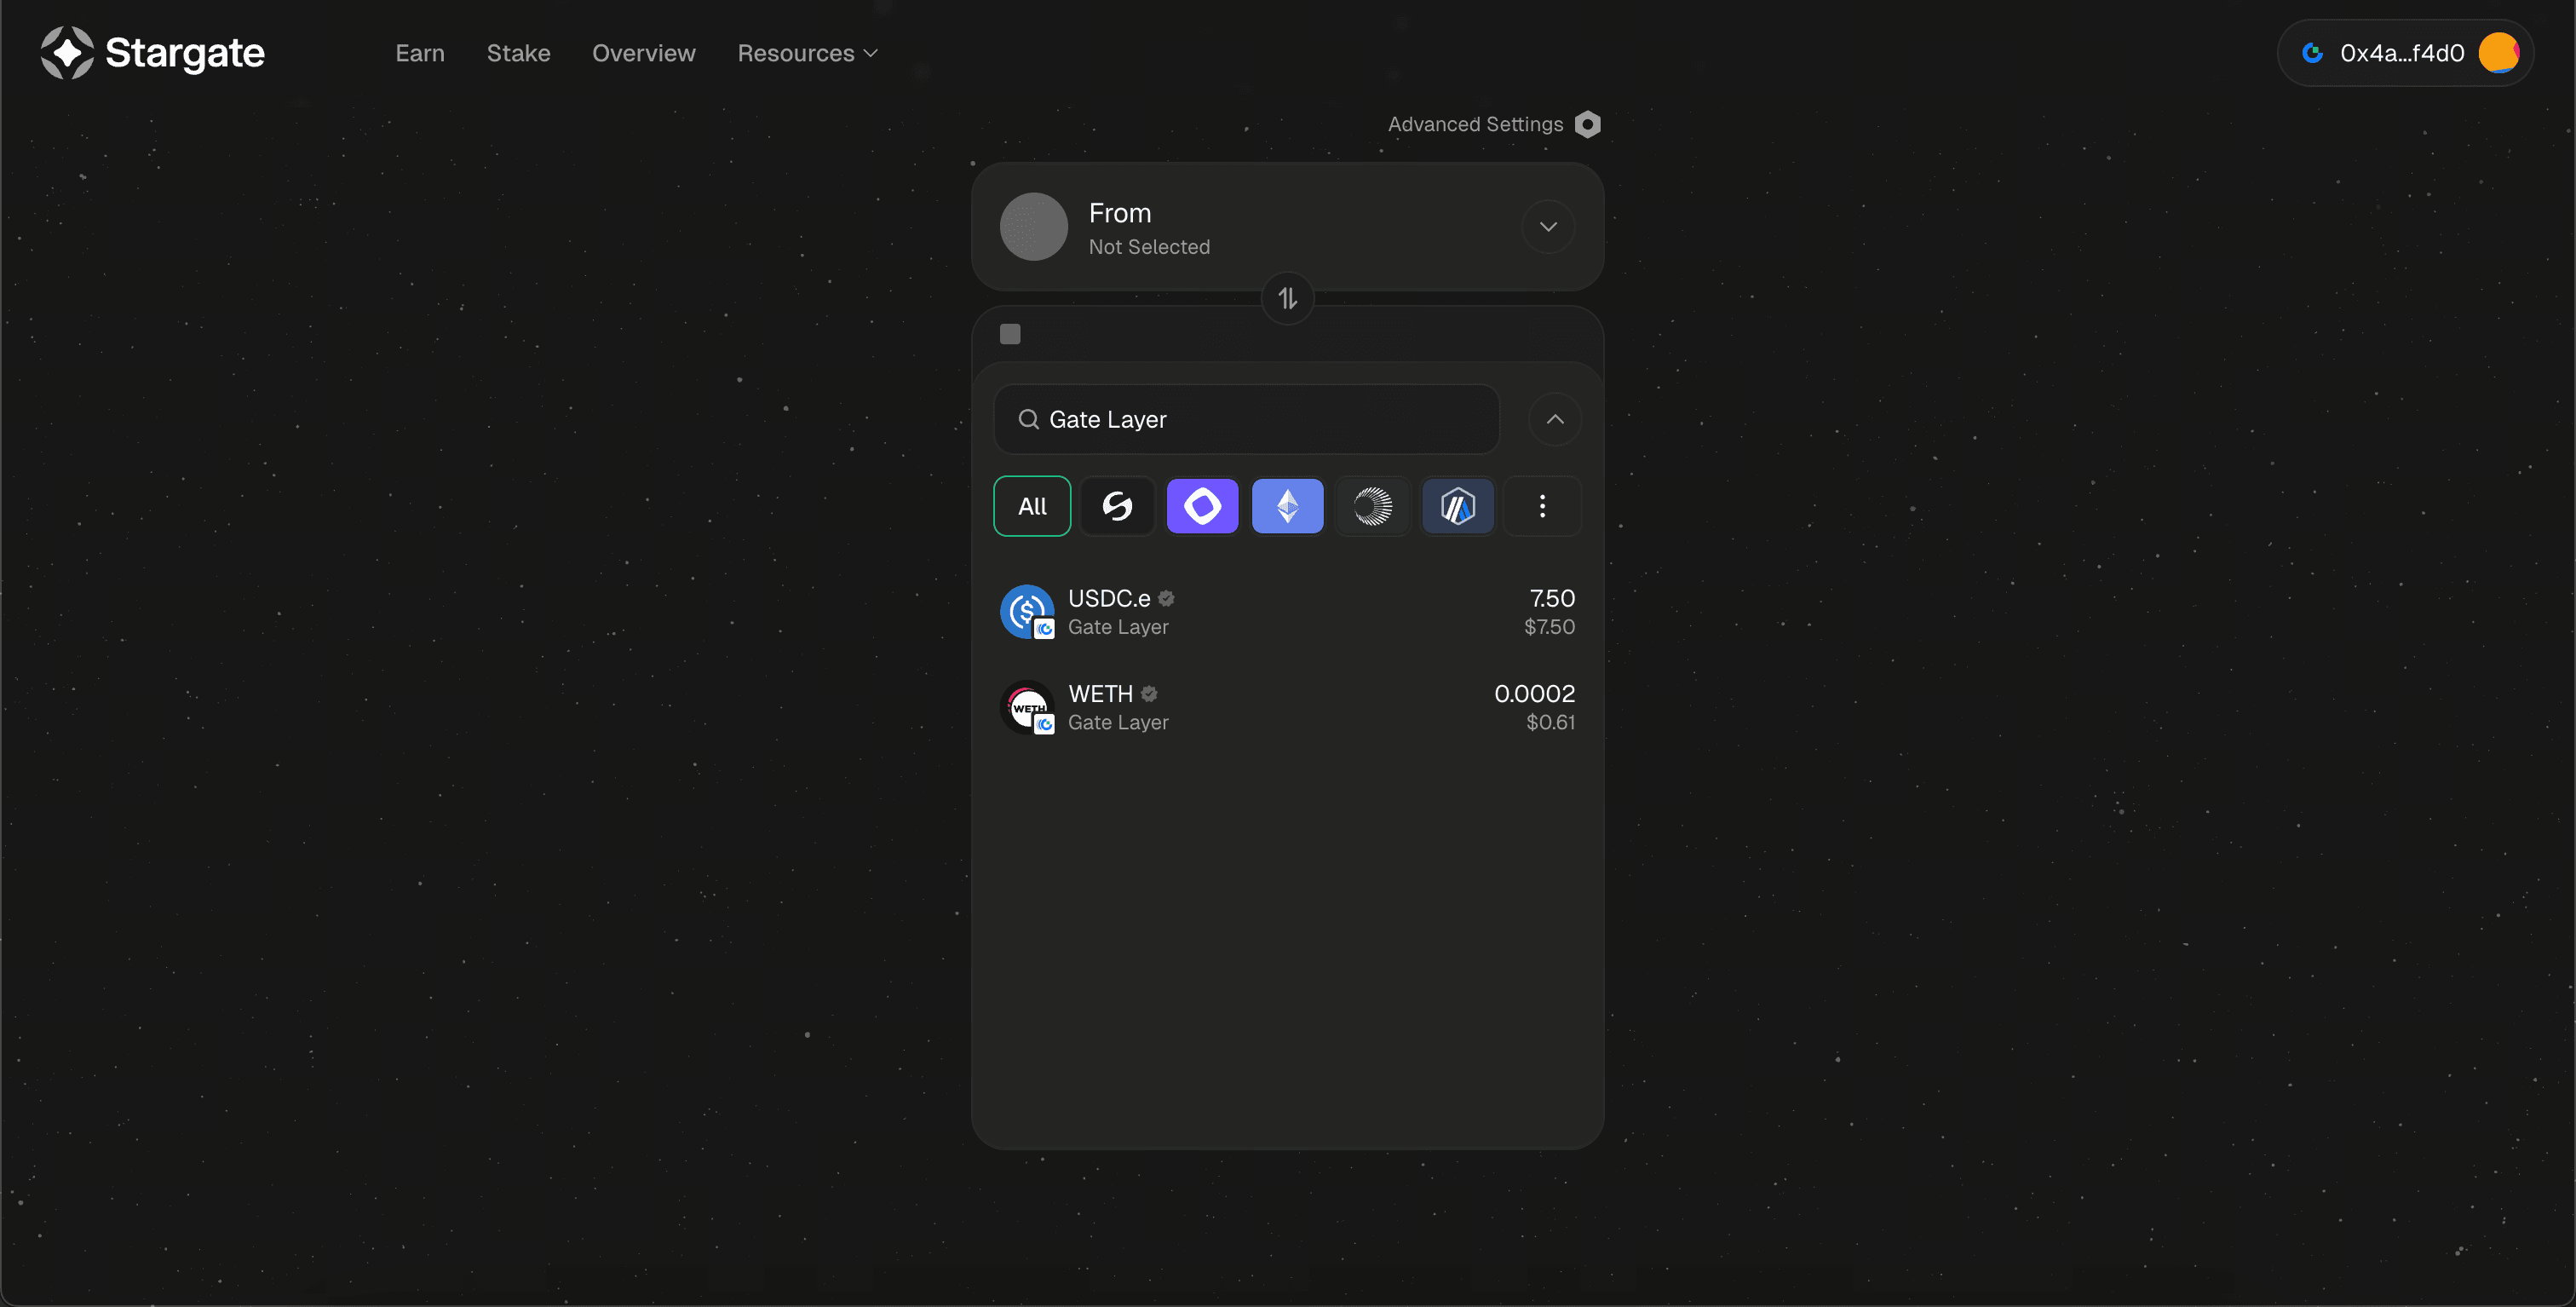Open the Stake page
The image size is (2576, 1307).
[x=518, y=53]
